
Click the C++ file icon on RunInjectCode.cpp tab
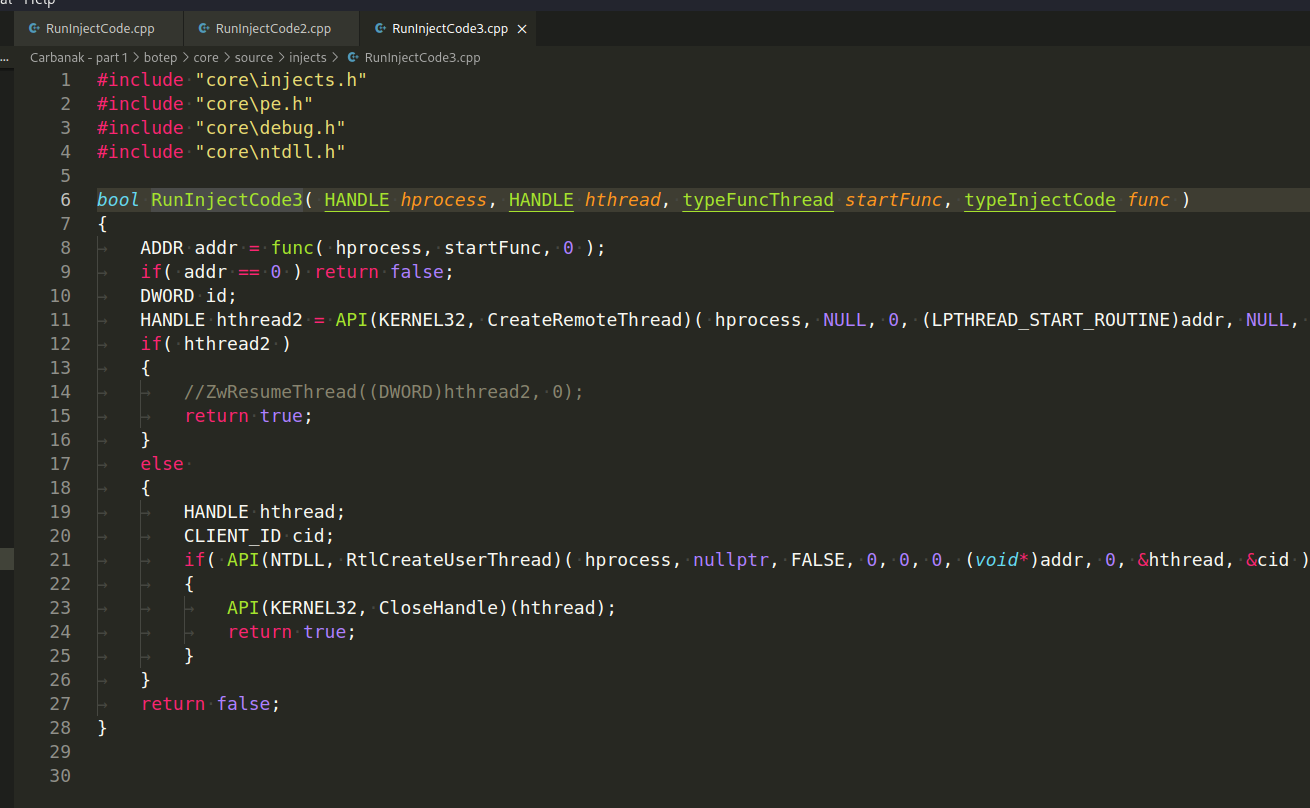point(35,29)
